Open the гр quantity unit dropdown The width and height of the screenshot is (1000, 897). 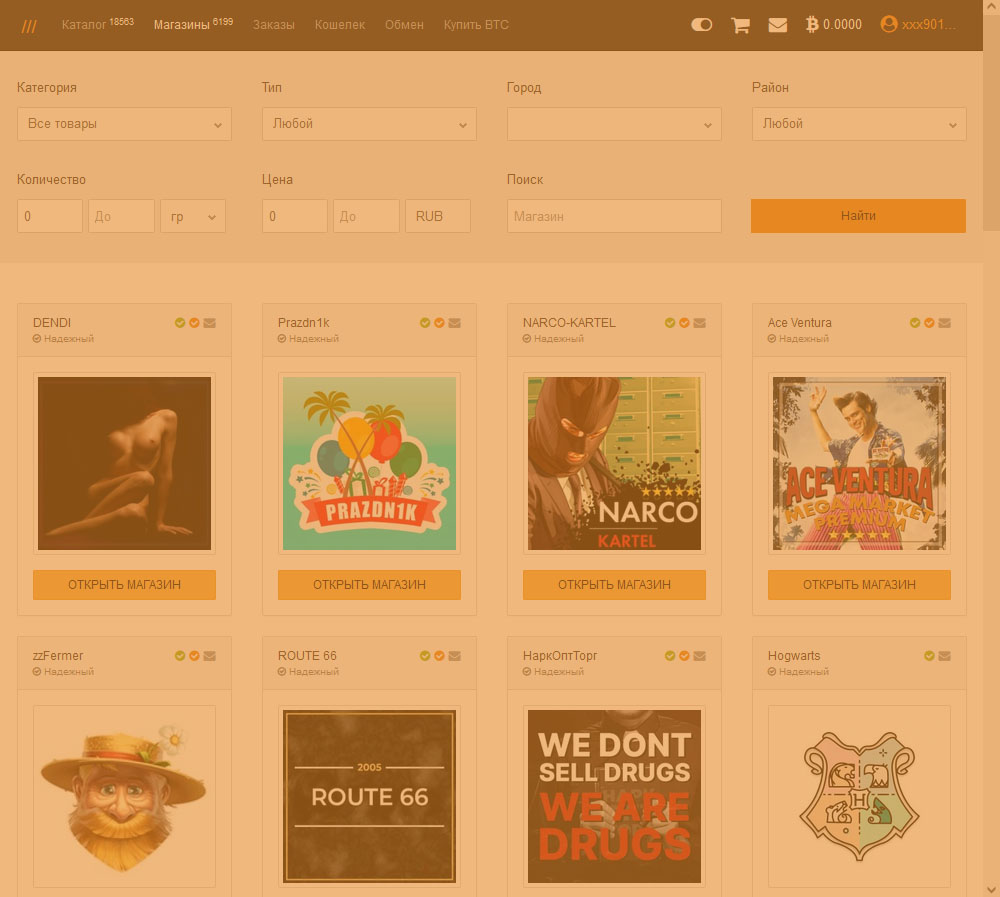click(193, 216)
